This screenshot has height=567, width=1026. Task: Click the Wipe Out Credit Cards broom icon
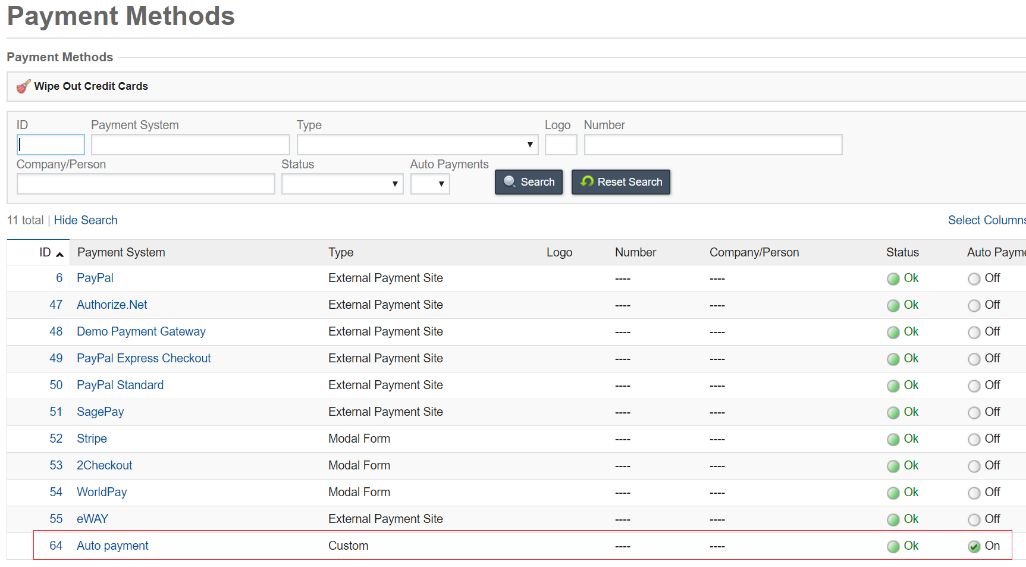click(24, 86)
